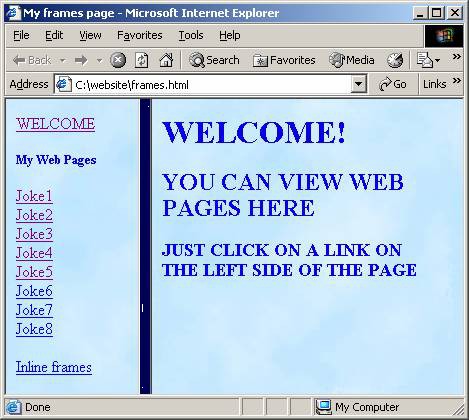This screenshot has width=469, height=420.
Task: Expand the Back history dropdown arrow
Action: point(62,61)
